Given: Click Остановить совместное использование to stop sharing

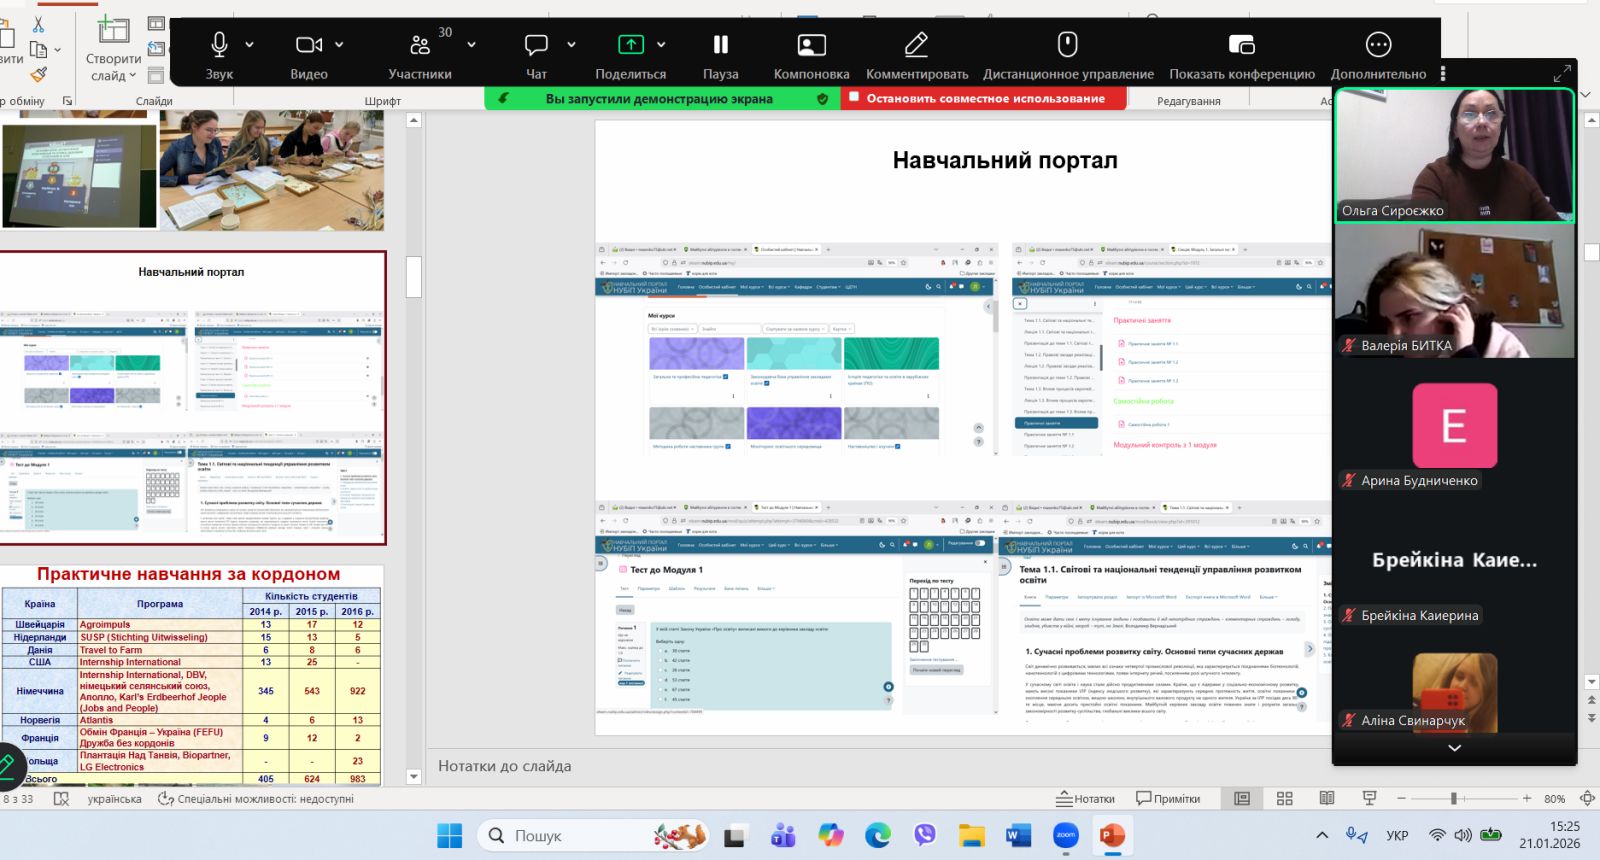Looking at the screenshot, I should pos(984,99).
